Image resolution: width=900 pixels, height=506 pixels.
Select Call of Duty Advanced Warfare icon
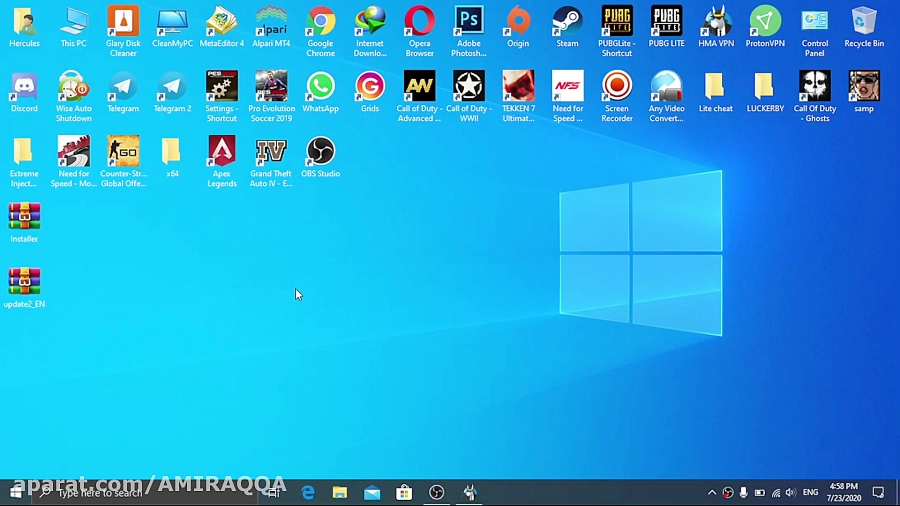(420, 96)
